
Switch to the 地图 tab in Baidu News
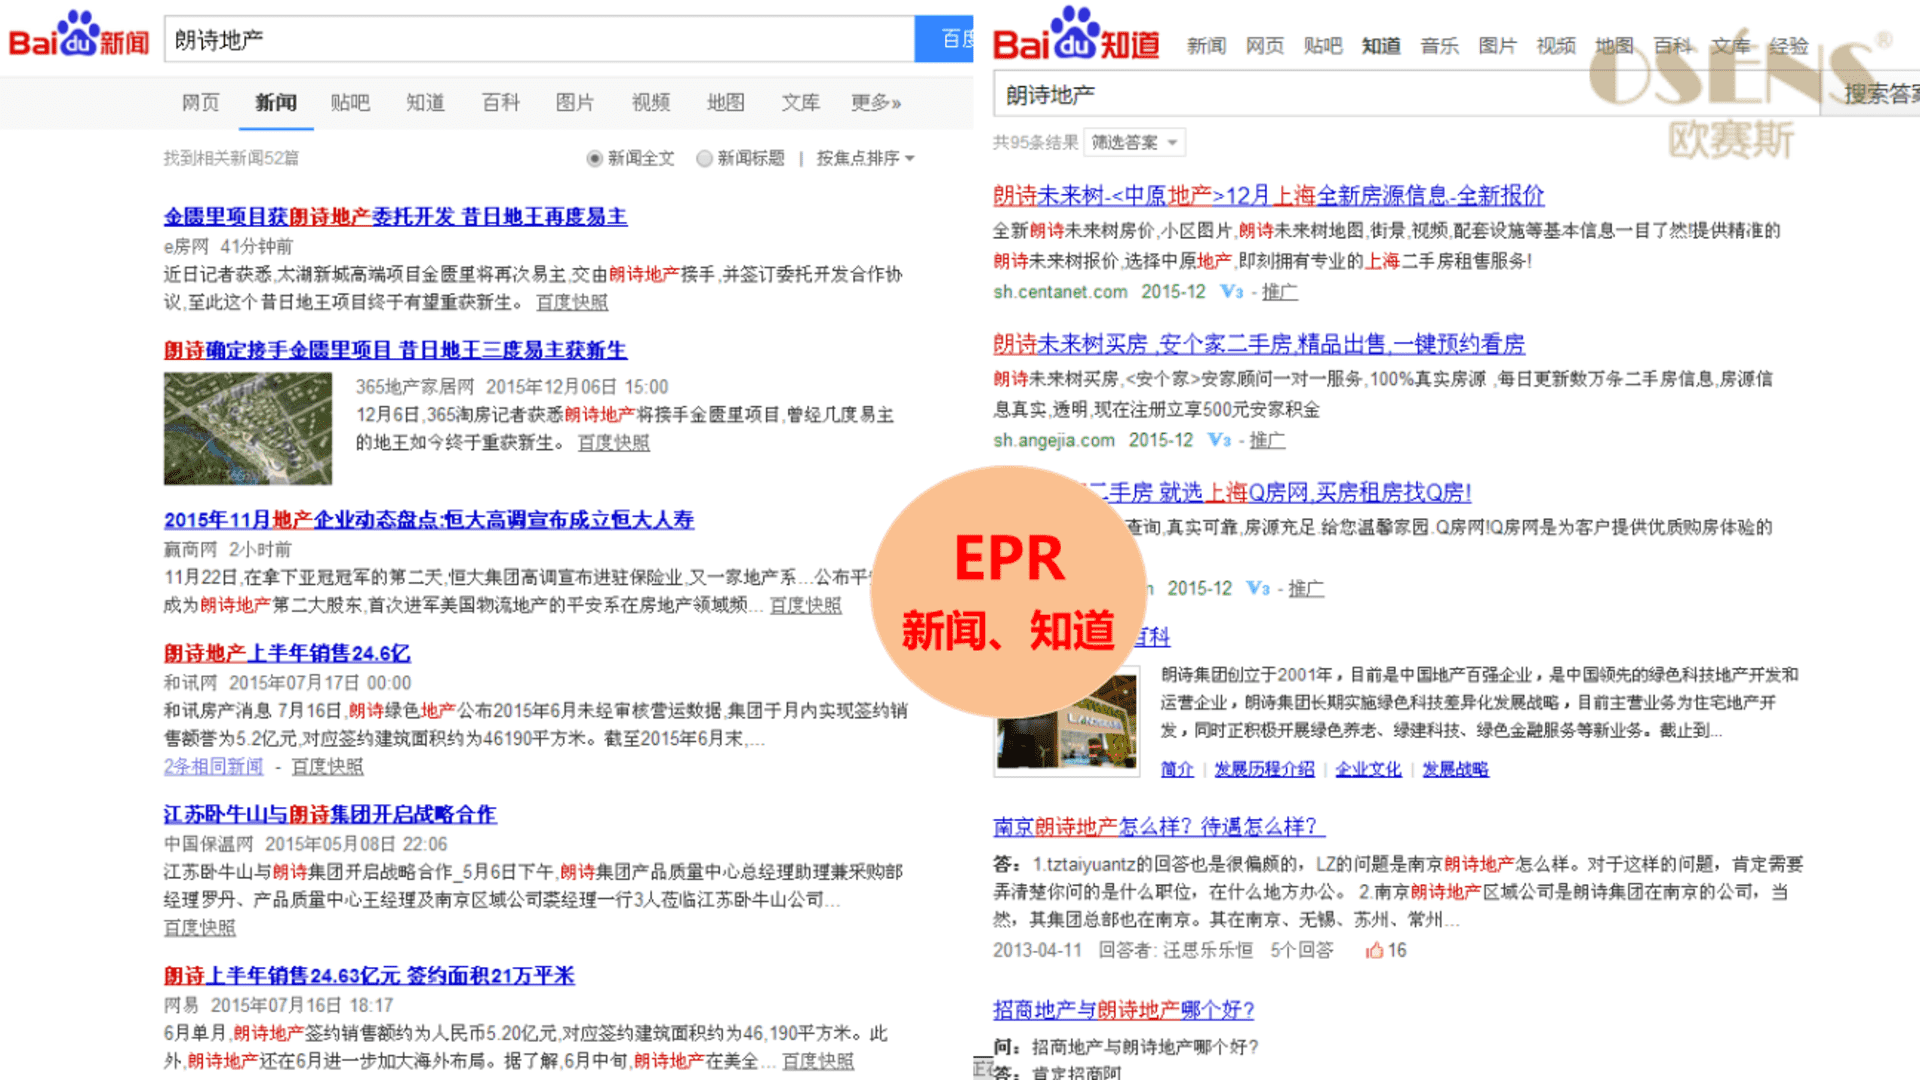point(726,102)
